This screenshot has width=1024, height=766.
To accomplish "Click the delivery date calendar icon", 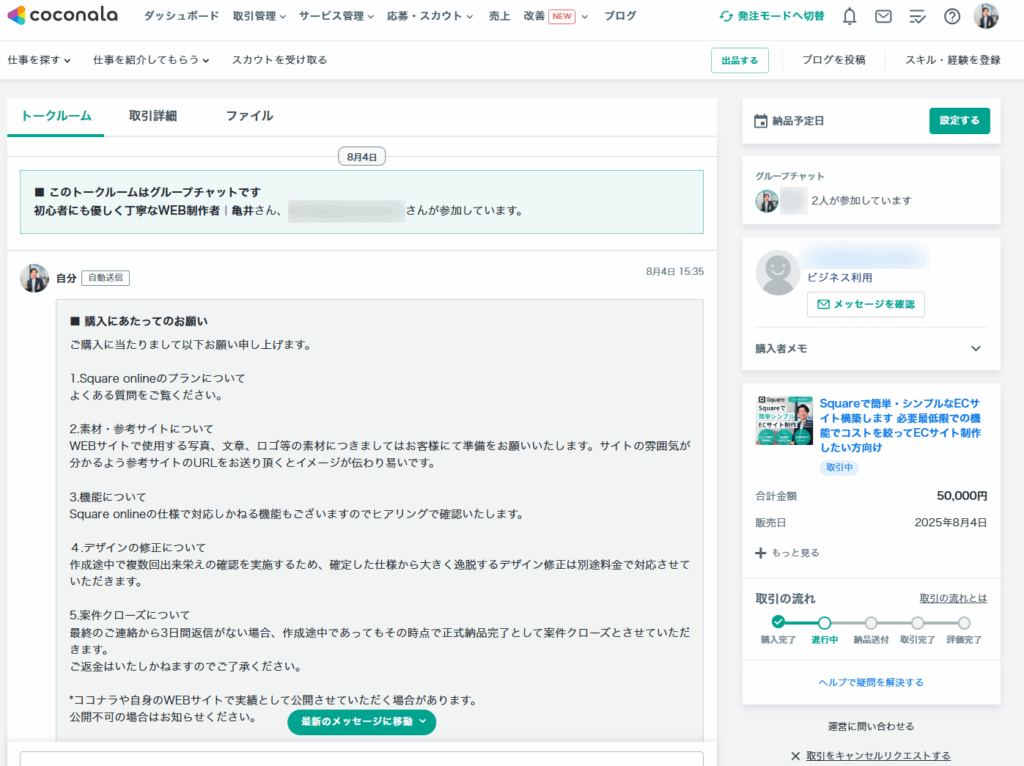I will [761, 121].
